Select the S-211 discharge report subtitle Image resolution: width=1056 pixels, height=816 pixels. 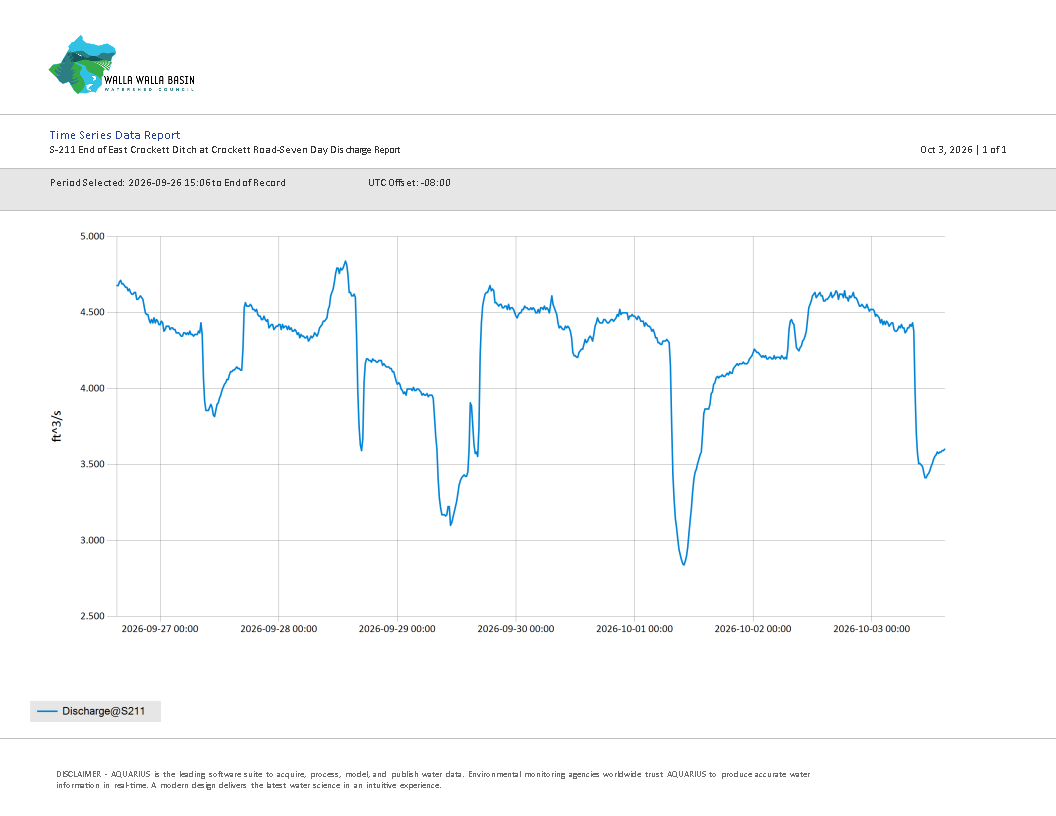pyautogui.click(x=225, y=149)
